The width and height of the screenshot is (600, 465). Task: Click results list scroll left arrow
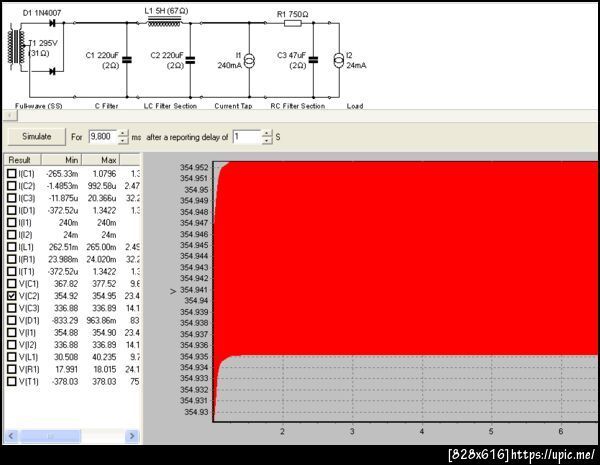click(11, 436)
